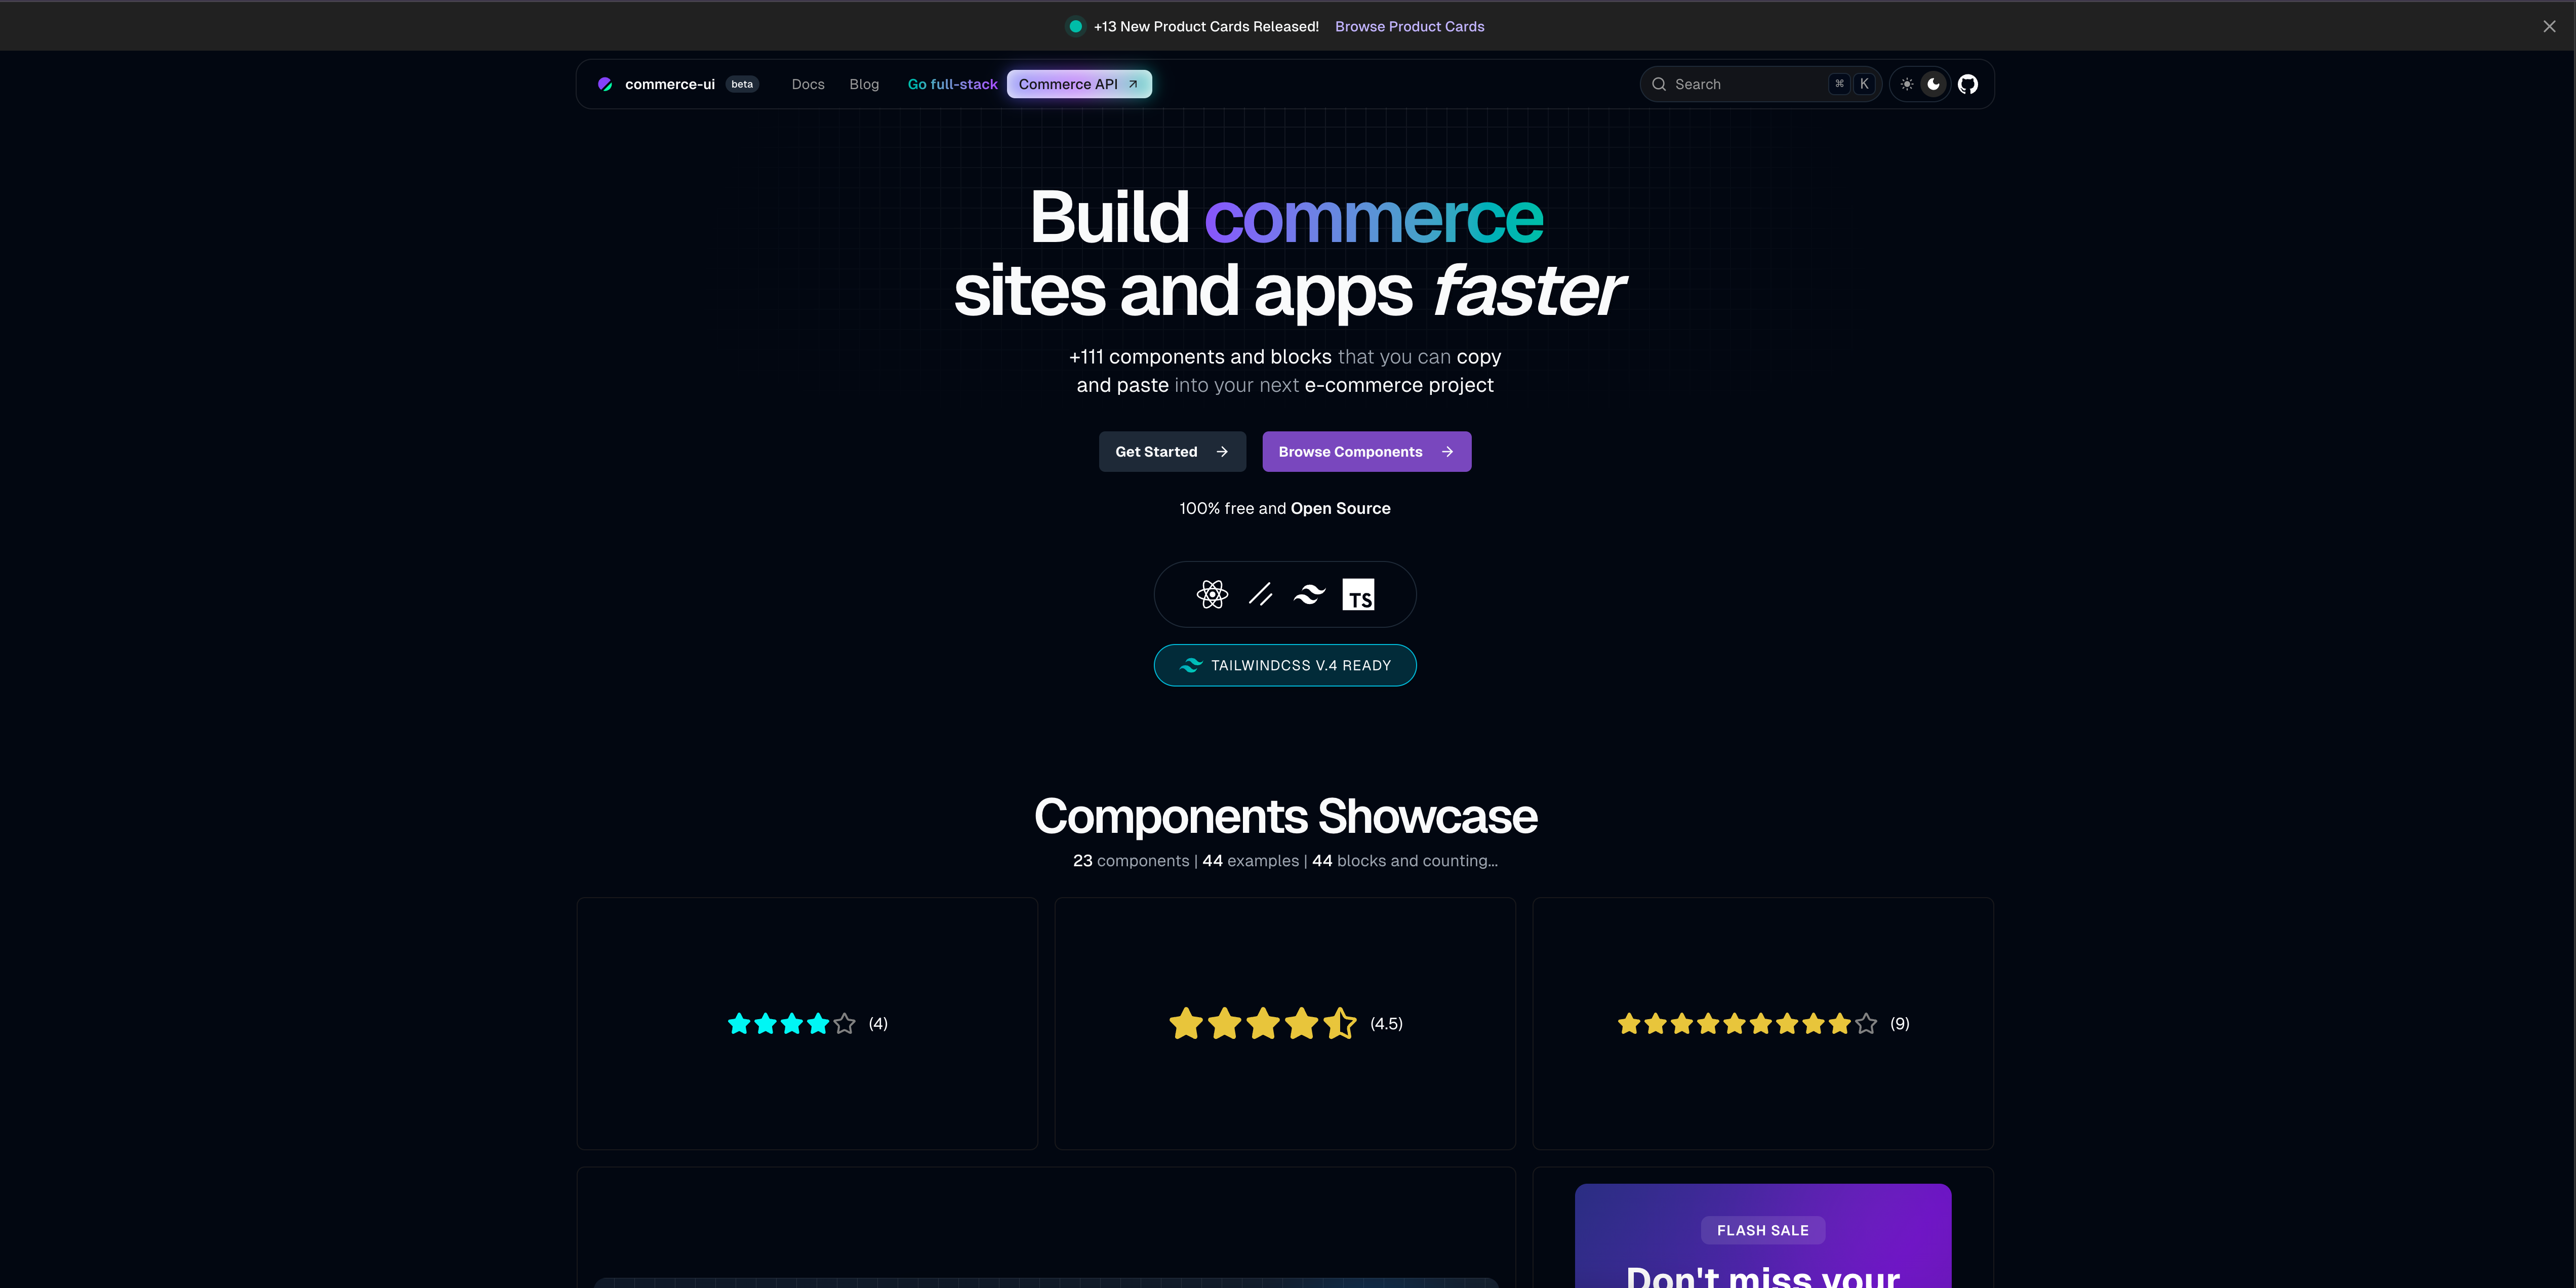Click inside the Search field

point(1750,84)
